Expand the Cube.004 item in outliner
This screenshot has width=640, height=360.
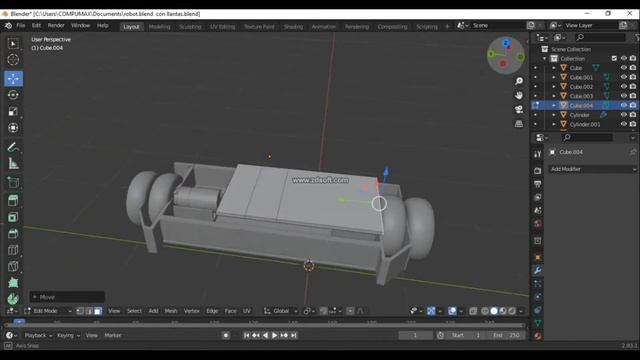click(554, 105)
